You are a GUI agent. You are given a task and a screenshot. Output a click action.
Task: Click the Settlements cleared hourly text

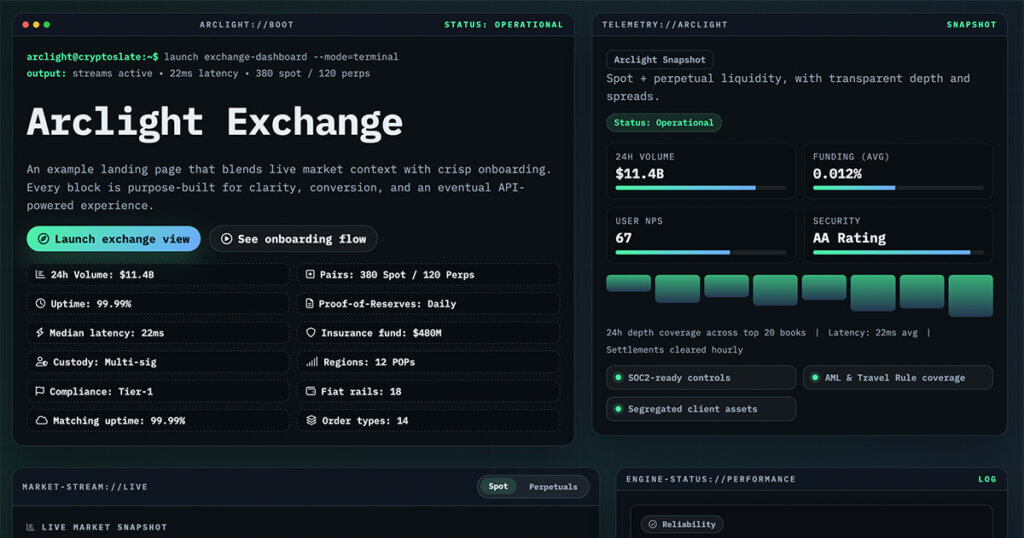[674, 350]
